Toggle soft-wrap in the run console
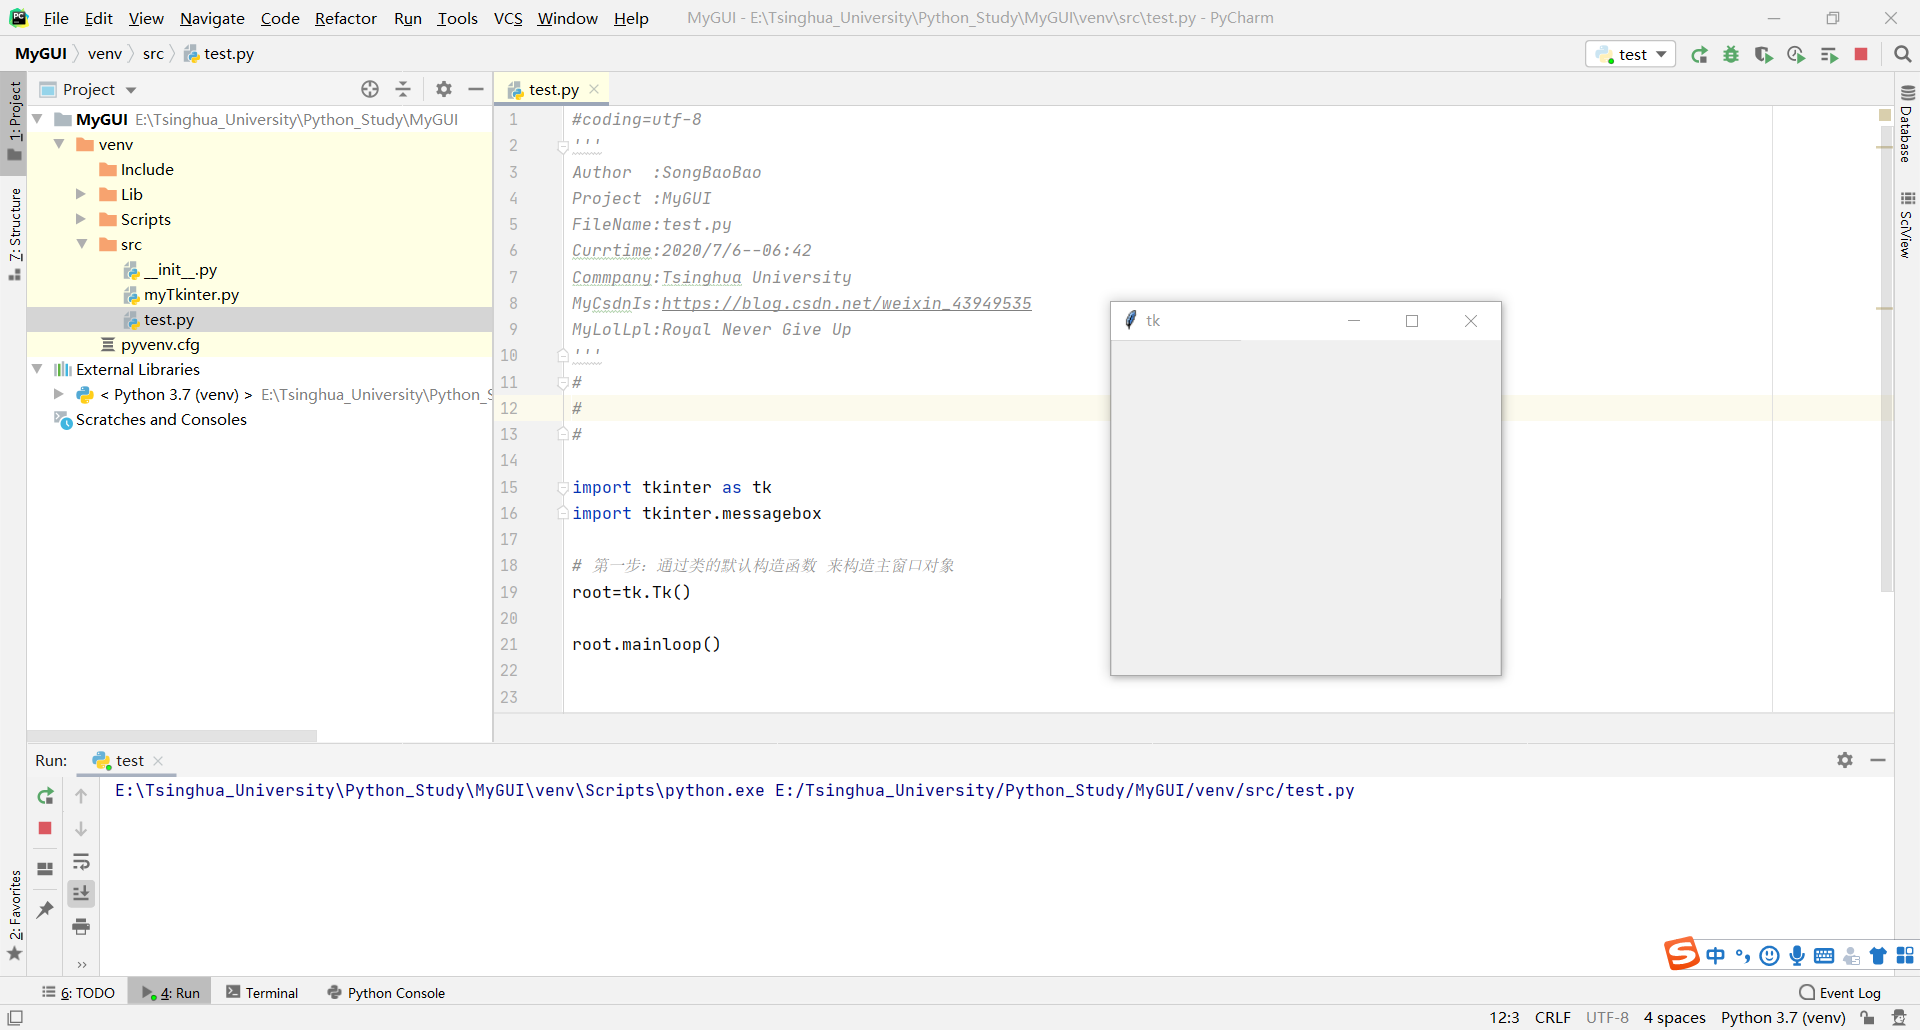The height and width of the screenshot is (1030, 1920). coord(81,863)
